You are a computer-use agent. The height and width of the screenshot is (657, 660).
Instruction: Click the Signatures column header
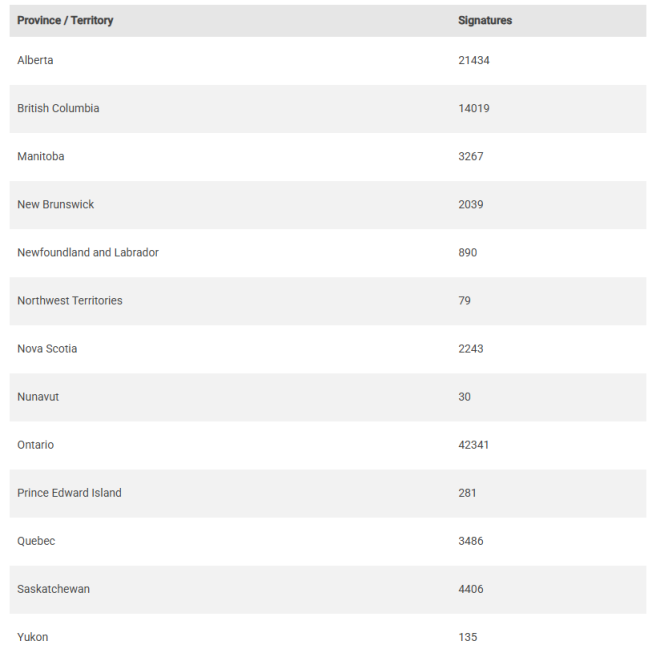pos(485,20)
